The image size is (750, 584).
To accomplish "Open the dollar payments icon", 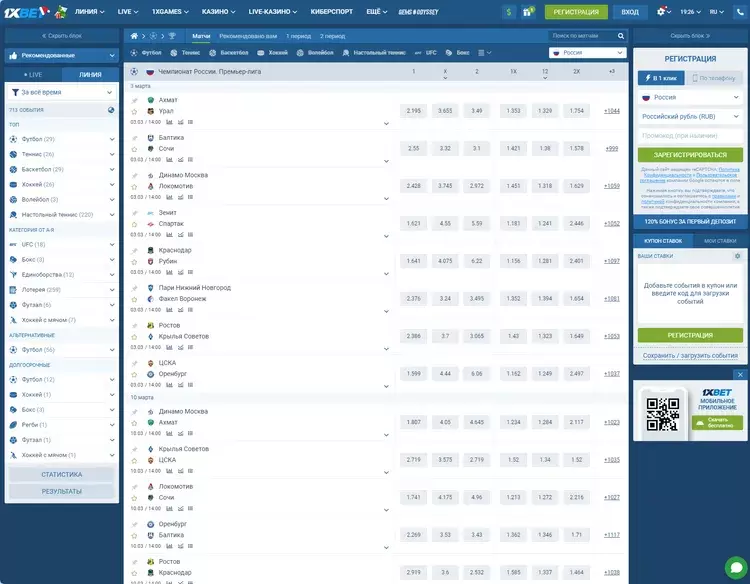I will (x=509, y=12).
